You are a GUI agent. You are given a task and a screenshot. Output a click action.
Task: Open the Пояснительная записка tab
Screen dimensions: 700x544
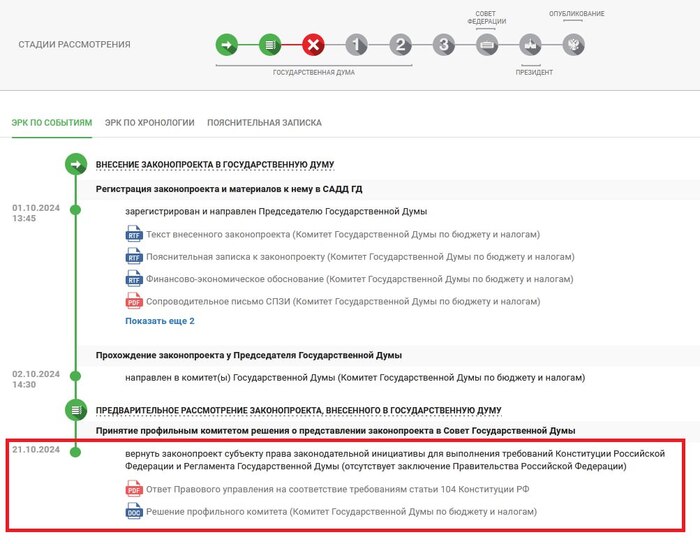tap(264, 123)
